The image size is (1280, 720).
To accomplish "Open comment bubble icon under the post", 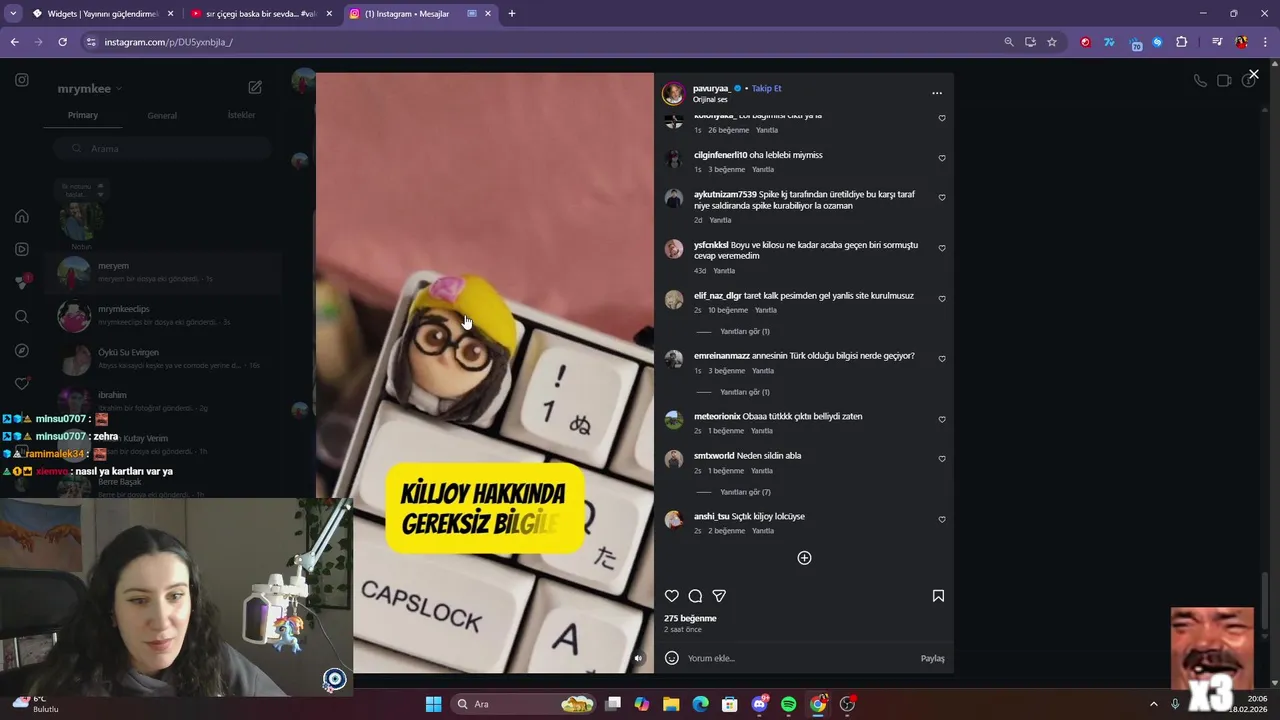I will 695,596.
